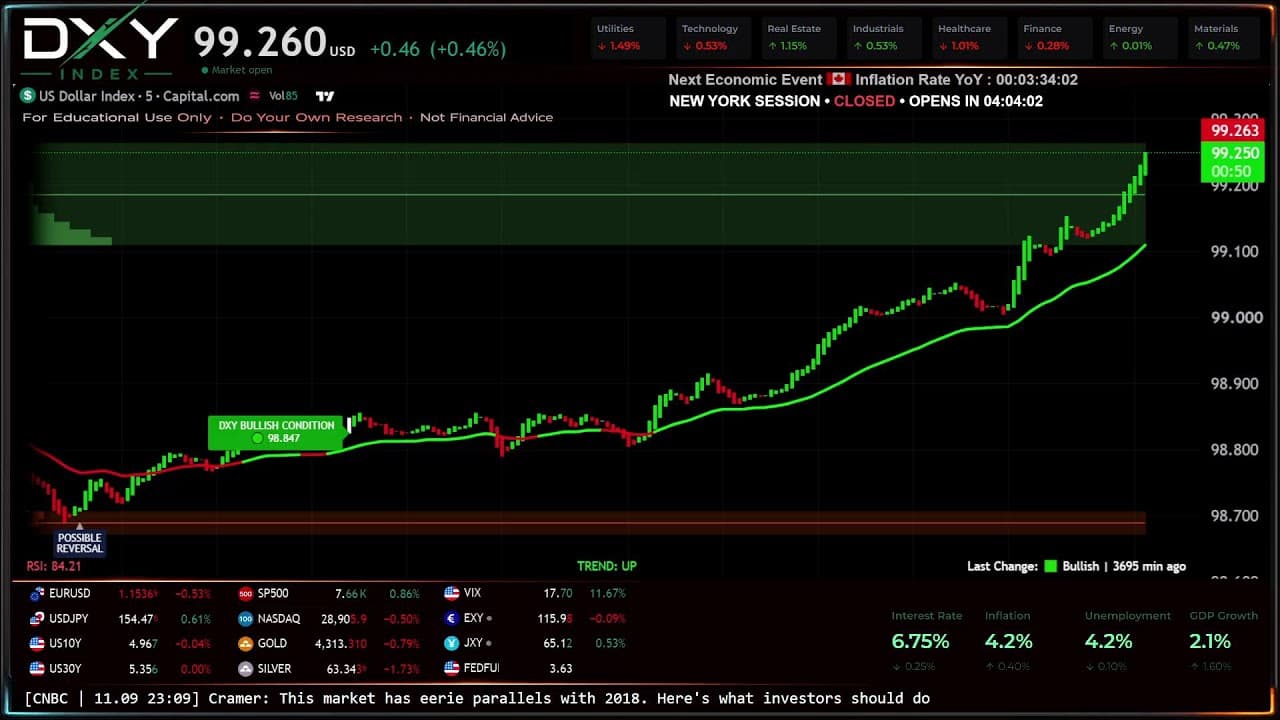Click the Unemployment 4.2% value
1280x720 pixels.
click(1109, 641)
